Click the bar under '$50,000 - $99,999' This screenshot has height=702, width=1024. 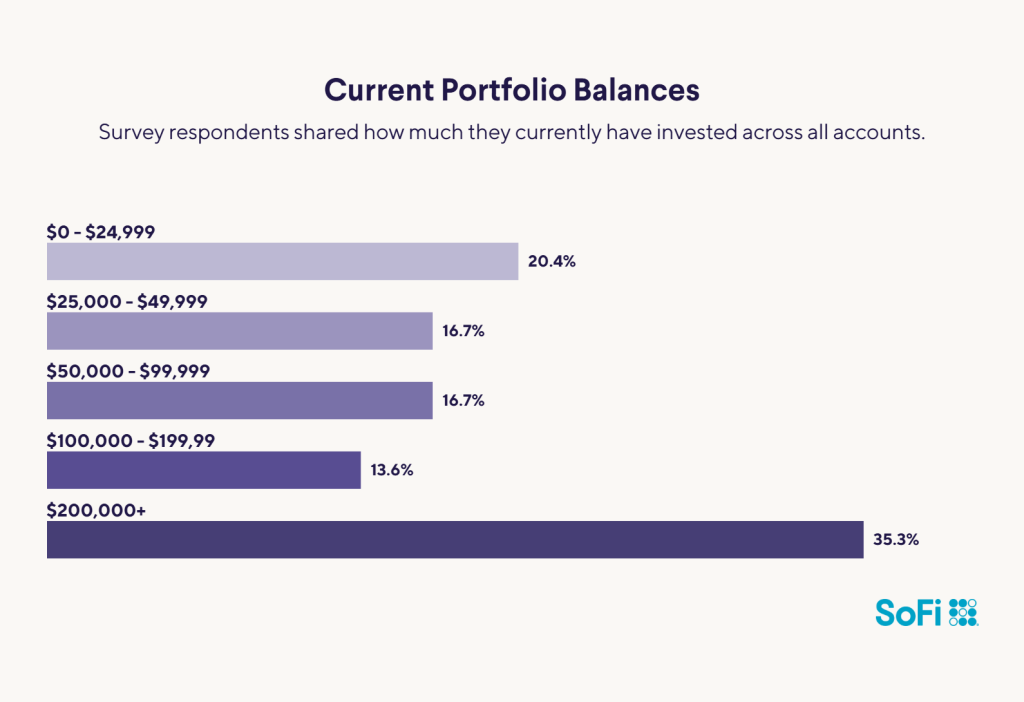[239, 400]
